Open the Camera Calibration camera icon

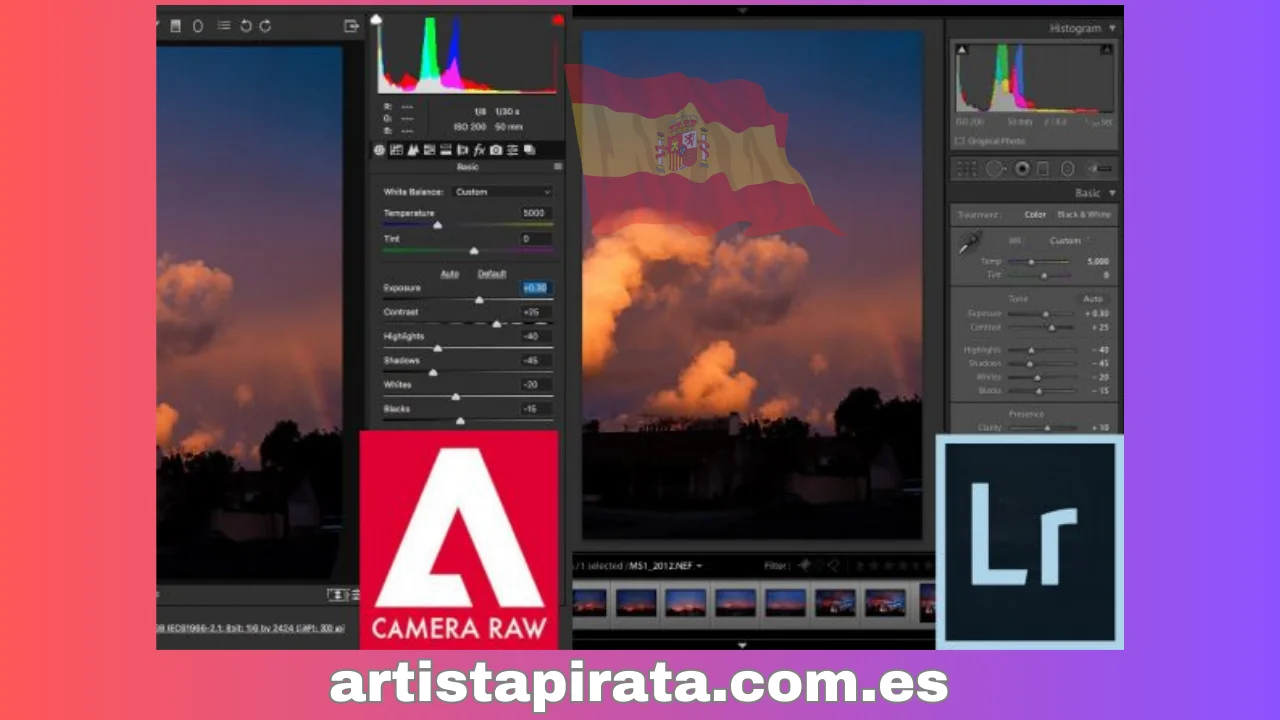(496, 150)
